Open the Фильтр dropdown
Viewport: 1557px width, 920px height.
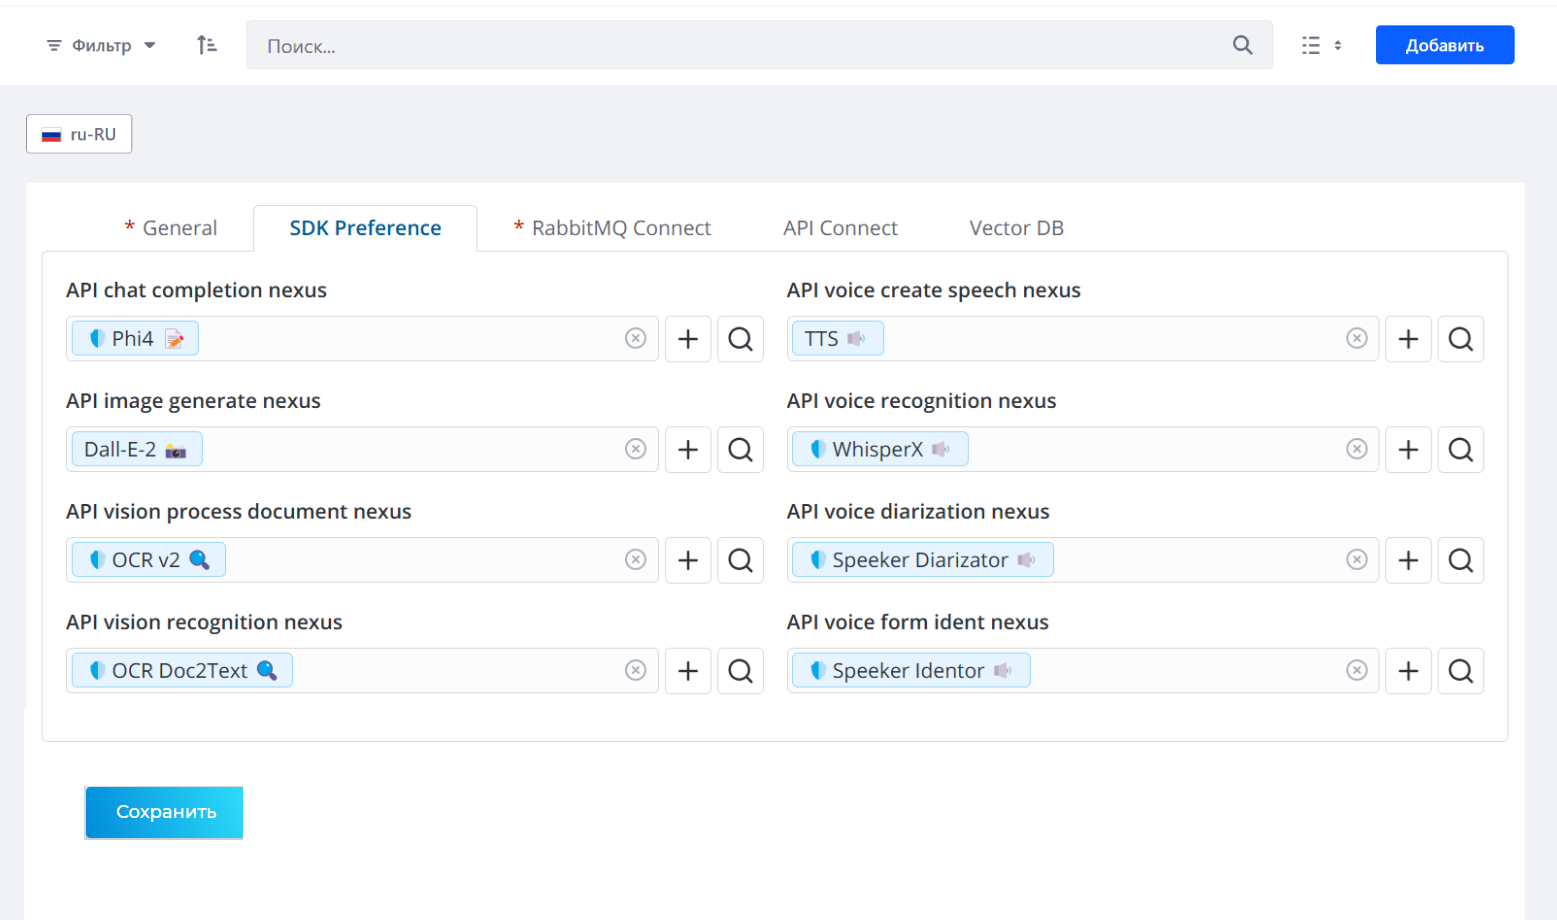click(x=101, y=45)
